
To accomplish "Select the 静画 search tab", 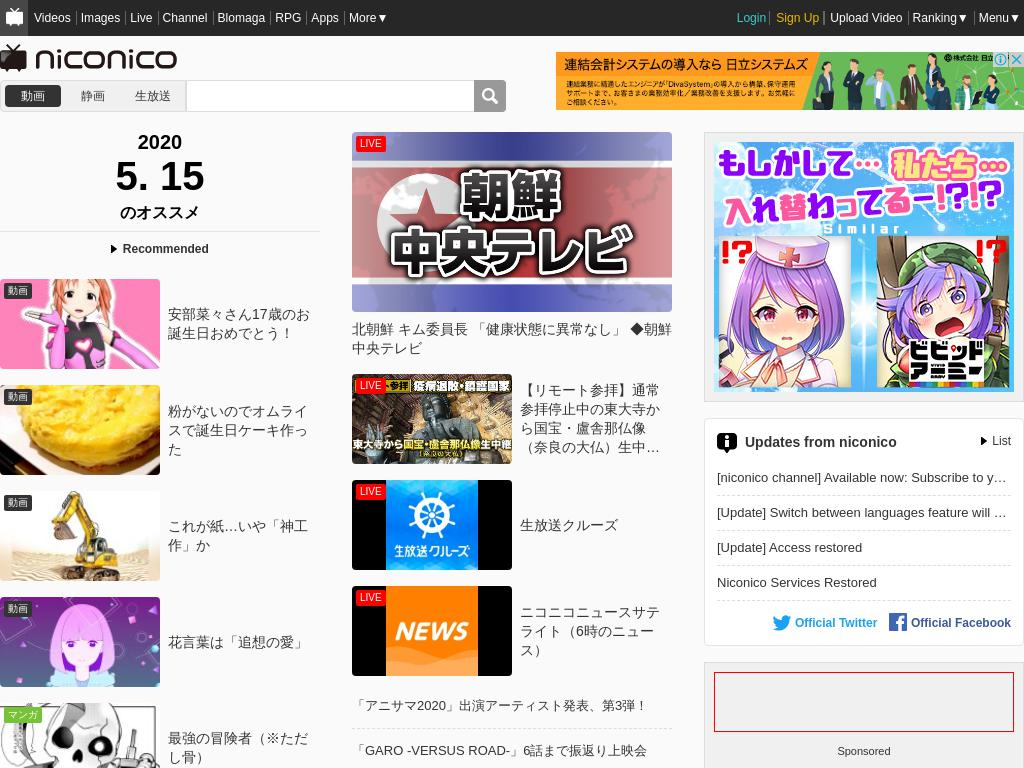I will [x=93, y=96].
